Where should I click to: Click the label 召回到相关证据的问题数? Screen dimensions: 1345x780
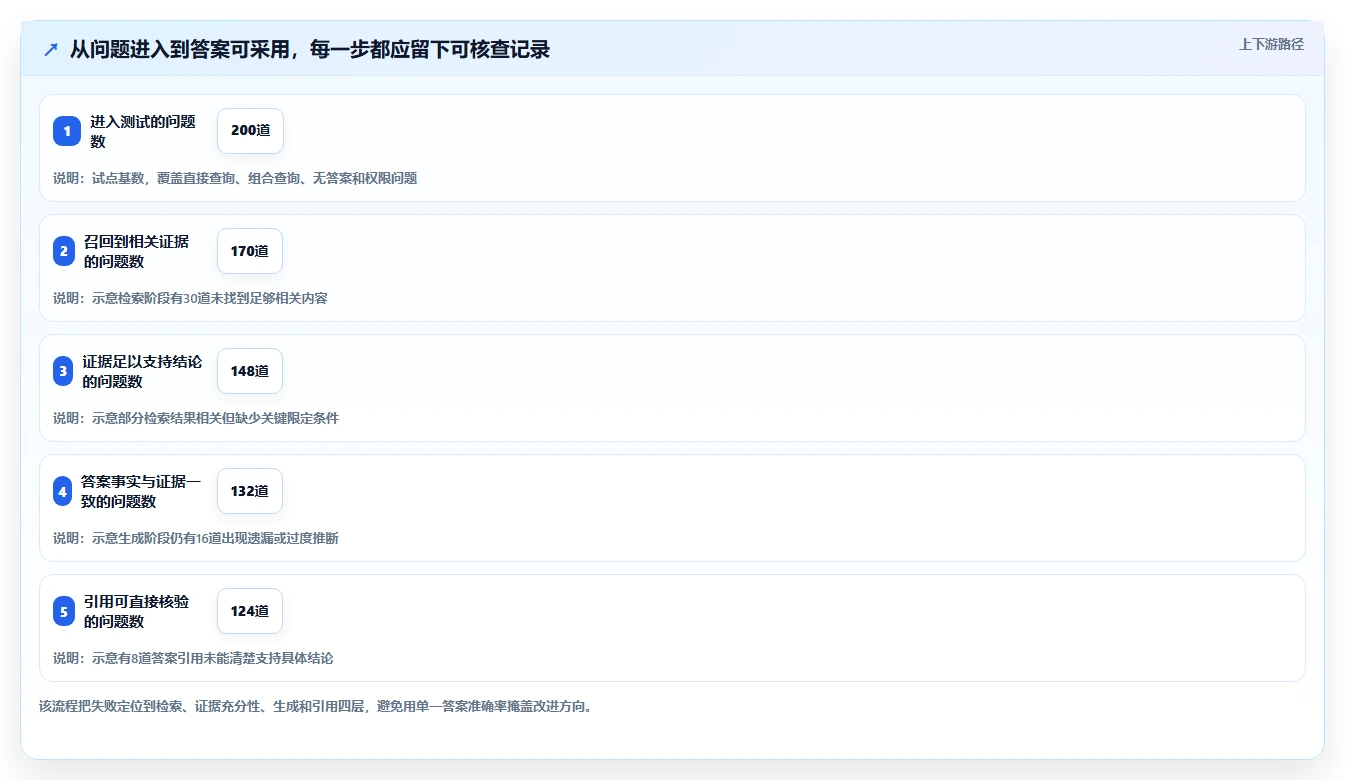point(136,251)
